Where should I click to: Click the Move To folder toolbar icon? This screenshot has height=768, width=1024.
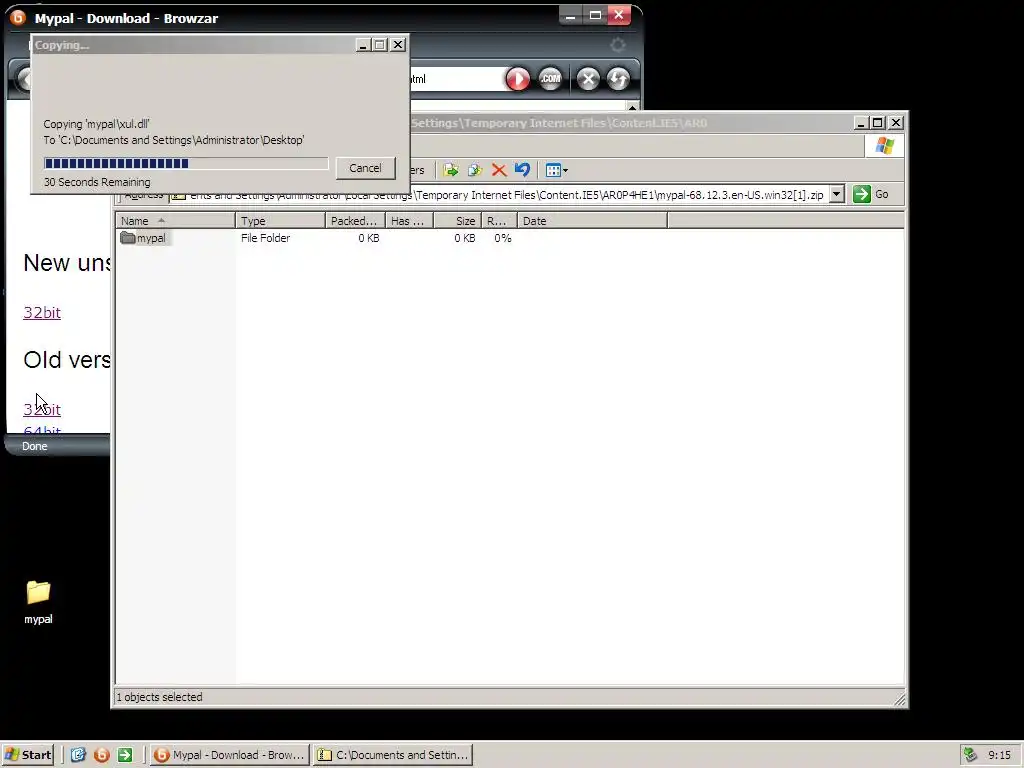[x=451, y=170]
